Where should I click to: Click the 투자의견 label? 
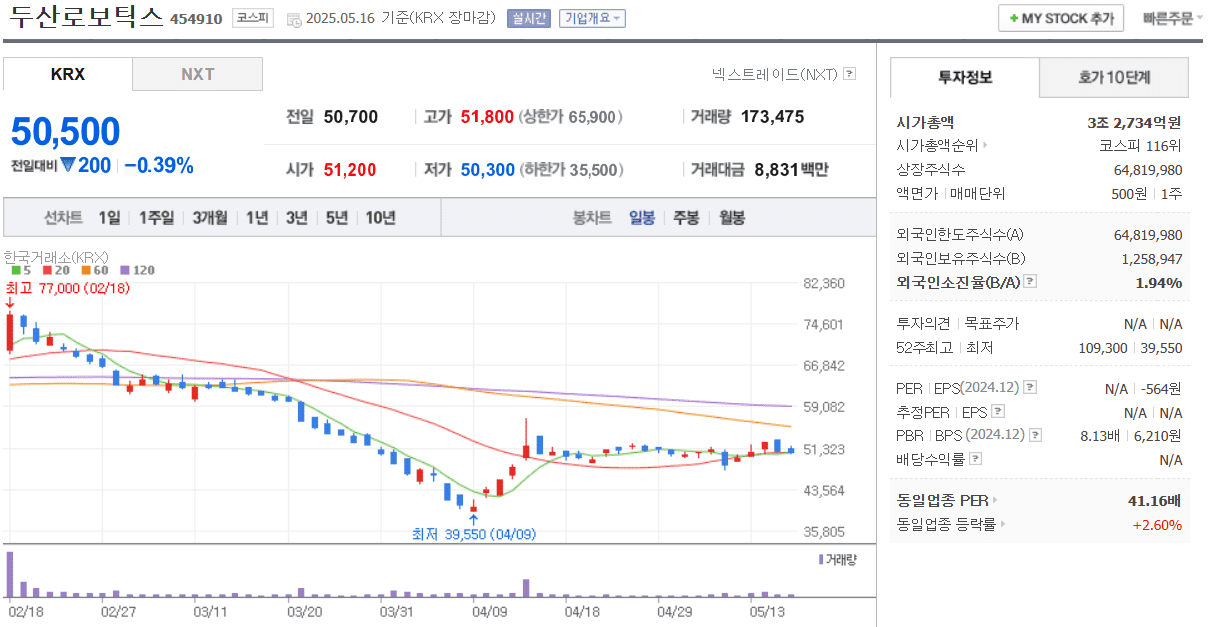tap(924, 323)
